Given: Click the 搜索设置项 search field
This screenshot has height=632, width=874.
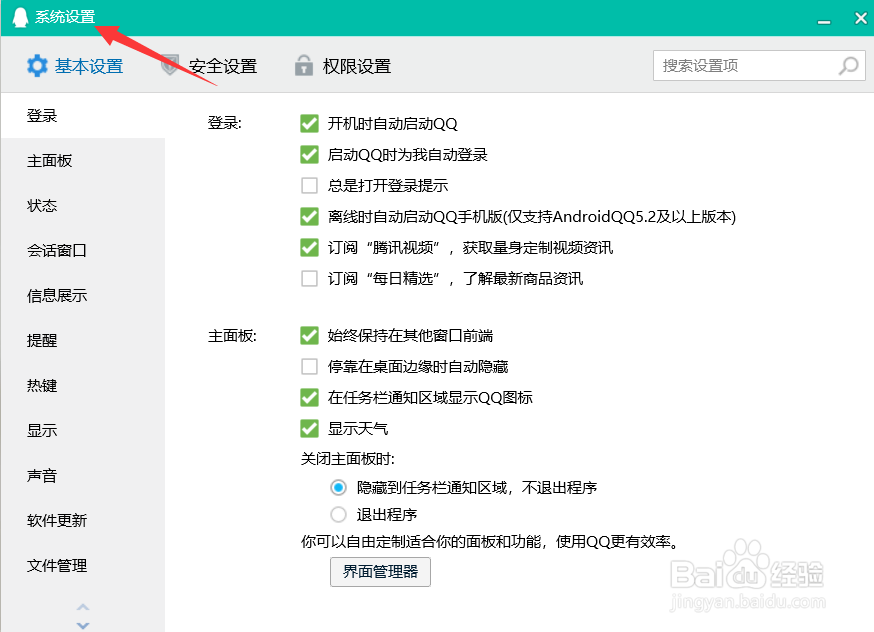Looking at the screenshot, I should point(759,66).
